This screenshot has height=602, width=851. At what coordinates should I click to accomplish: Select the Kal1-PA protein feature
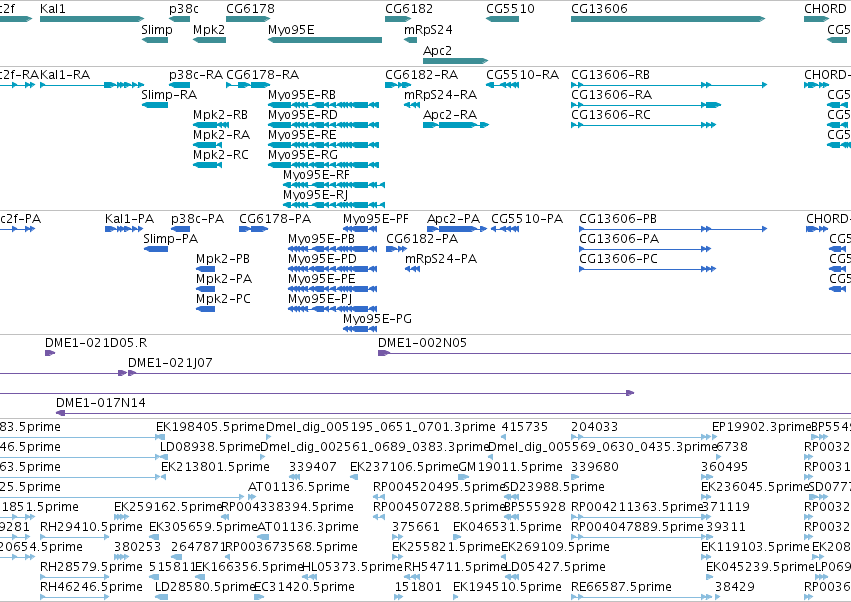(x=124, y=229)
